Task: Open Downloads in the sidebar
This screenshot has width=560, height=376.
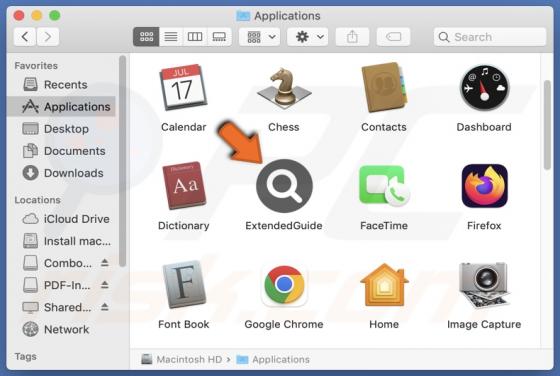Action: click(61, 173)
